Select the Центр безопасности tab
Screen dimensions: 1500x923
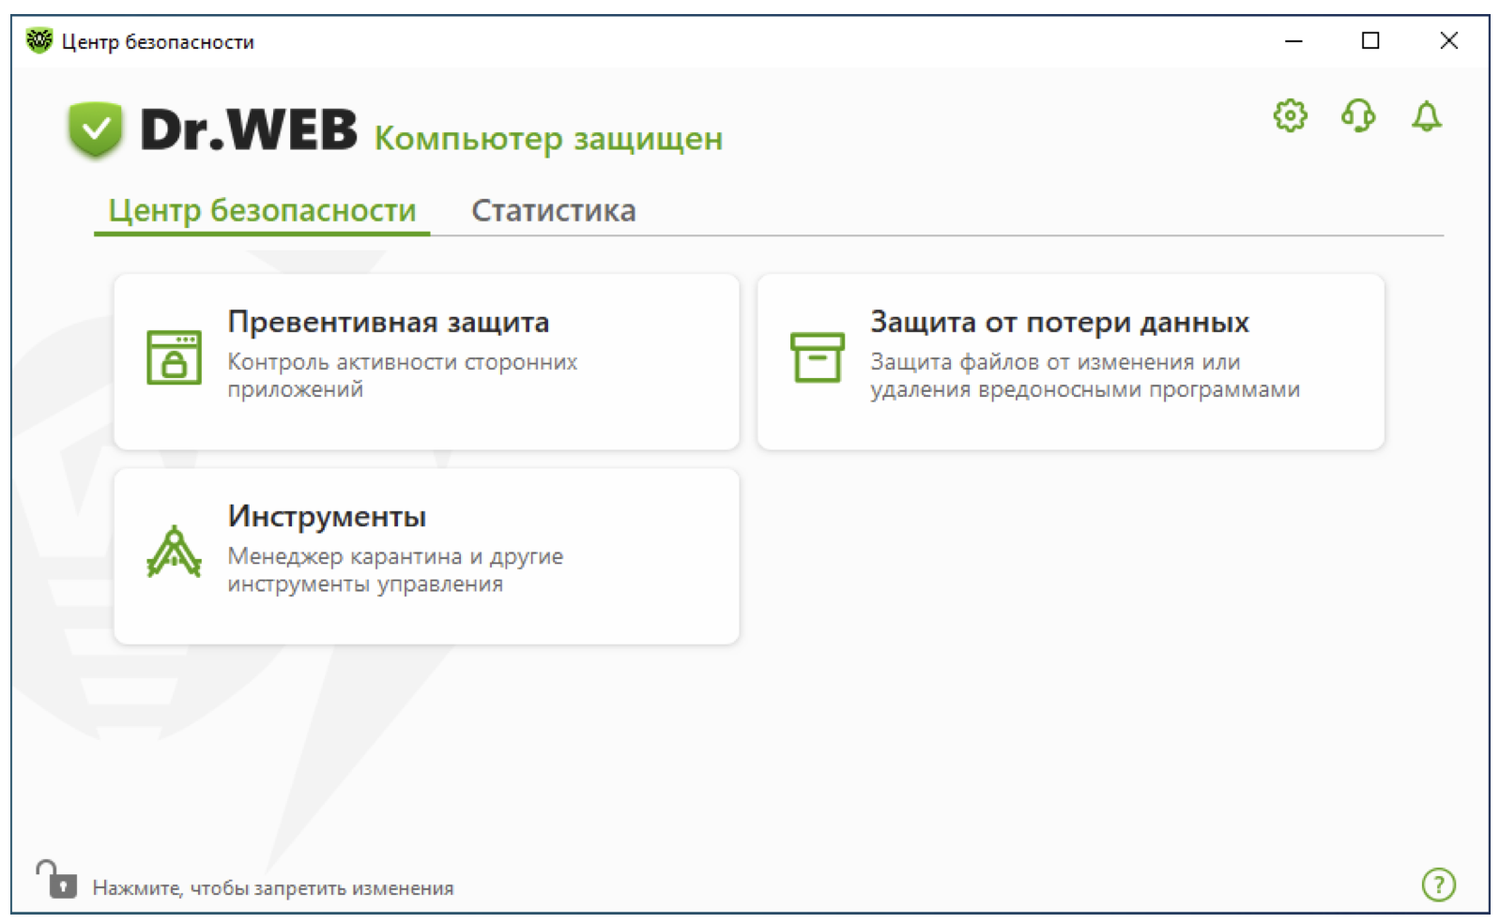tap(262, 211)
